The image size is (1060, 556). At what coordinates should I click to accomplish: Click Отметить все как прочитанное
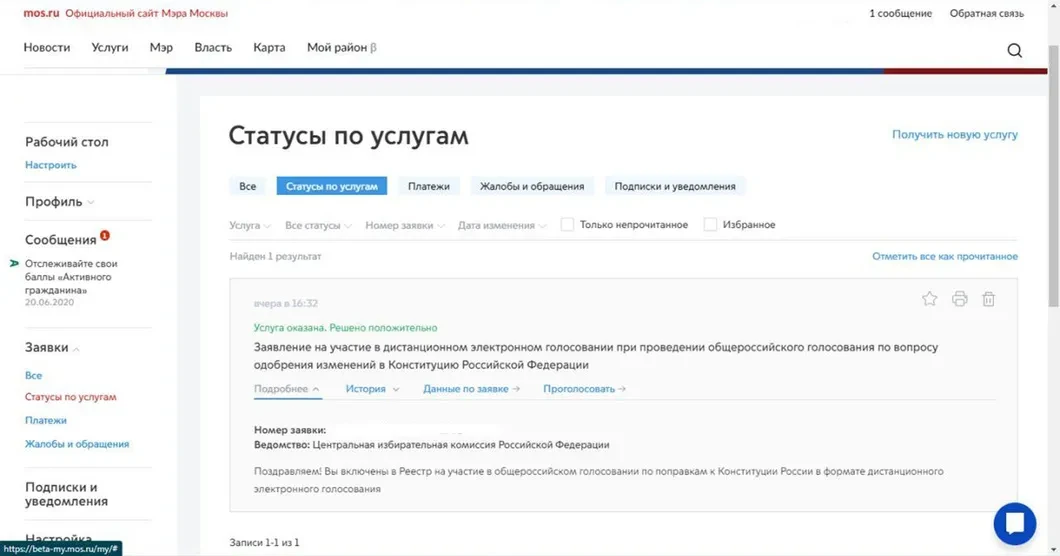(944, 257)
